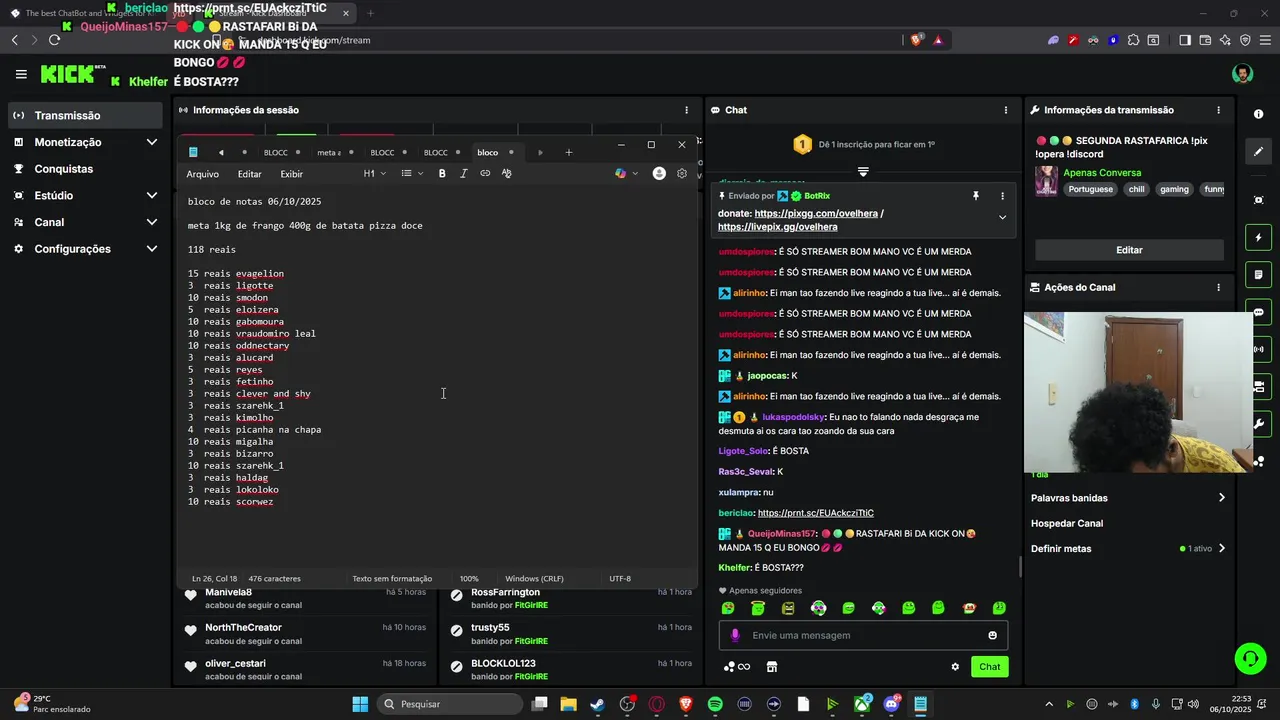Expand Configurações sidebar section
Viewport: 1280px width, 720px height.
click(x=152, y=249)
